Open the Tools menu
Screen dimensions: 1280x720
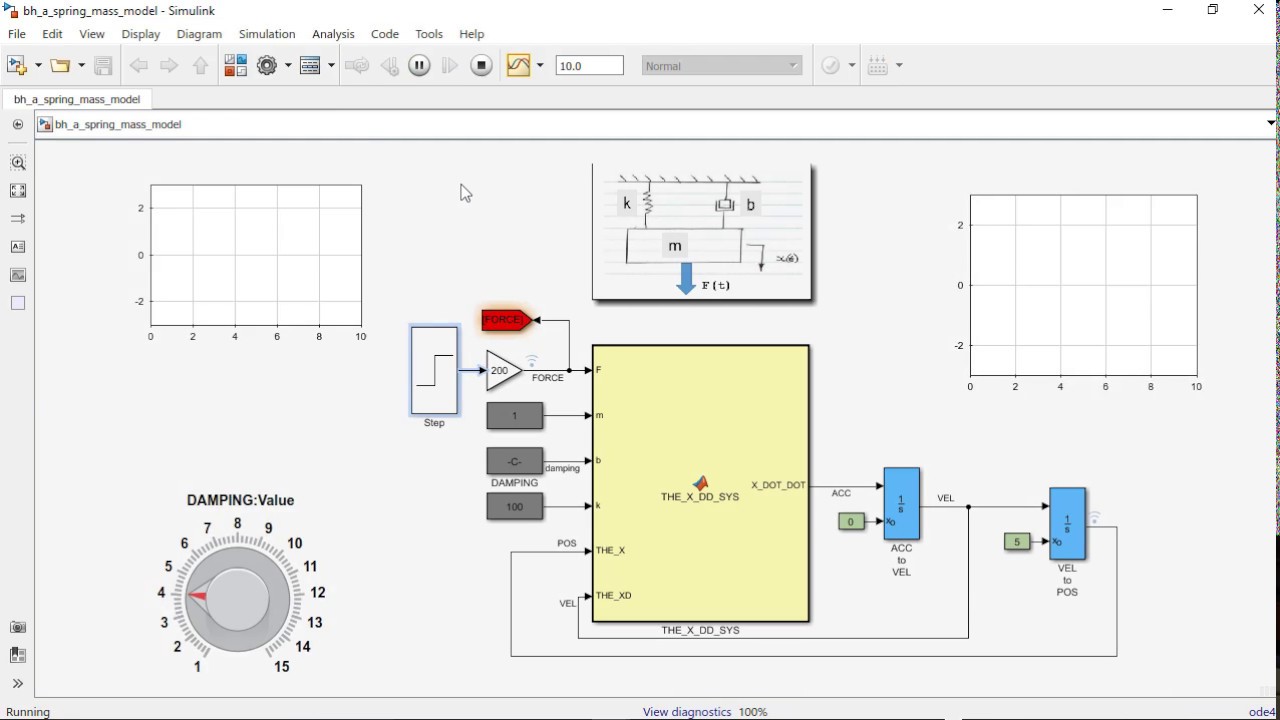(429, 34)
